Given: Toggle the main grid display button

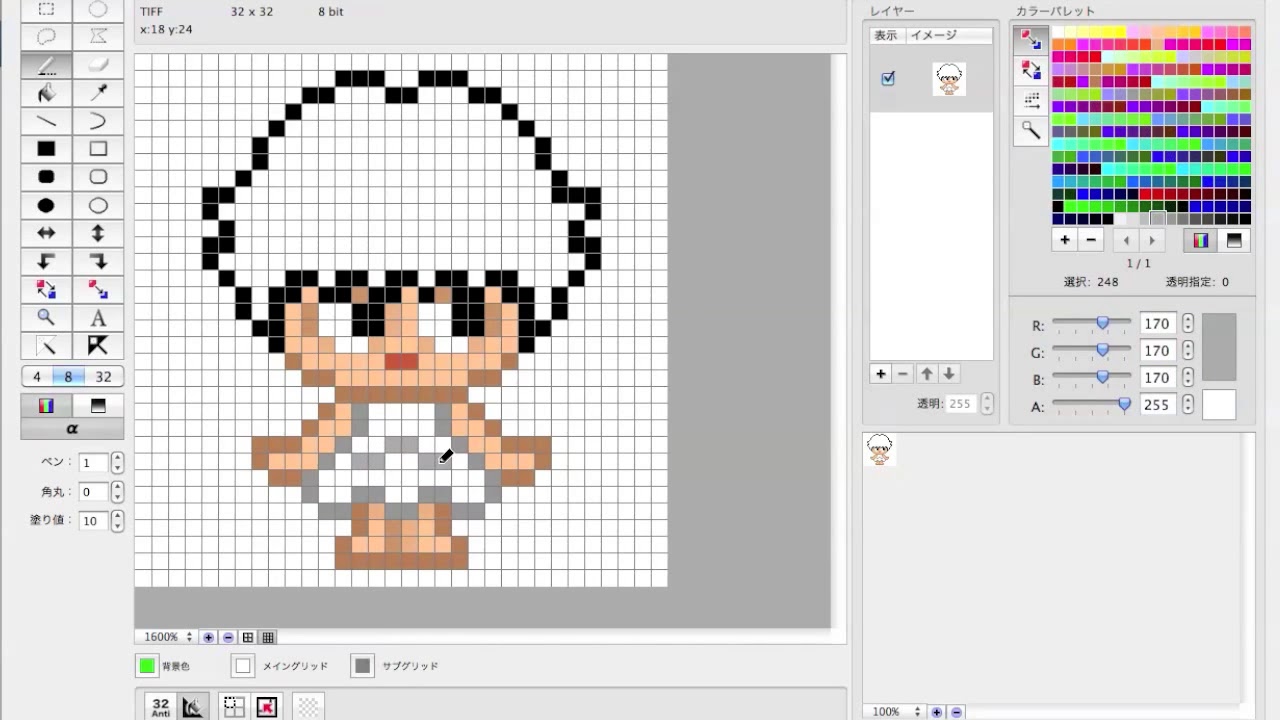Looking at the screenshot, I should (248, 637).
